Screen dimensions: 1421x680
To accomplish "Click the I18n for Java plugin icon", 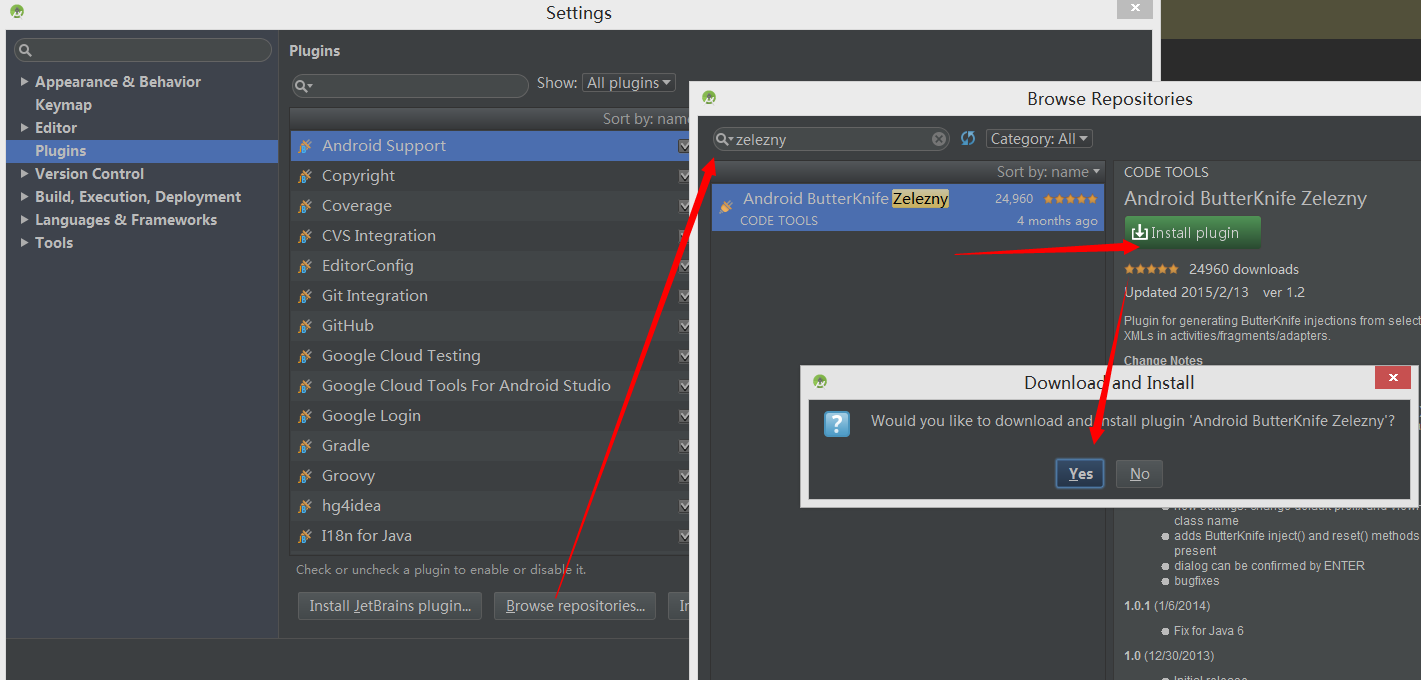I will point(305,536).
